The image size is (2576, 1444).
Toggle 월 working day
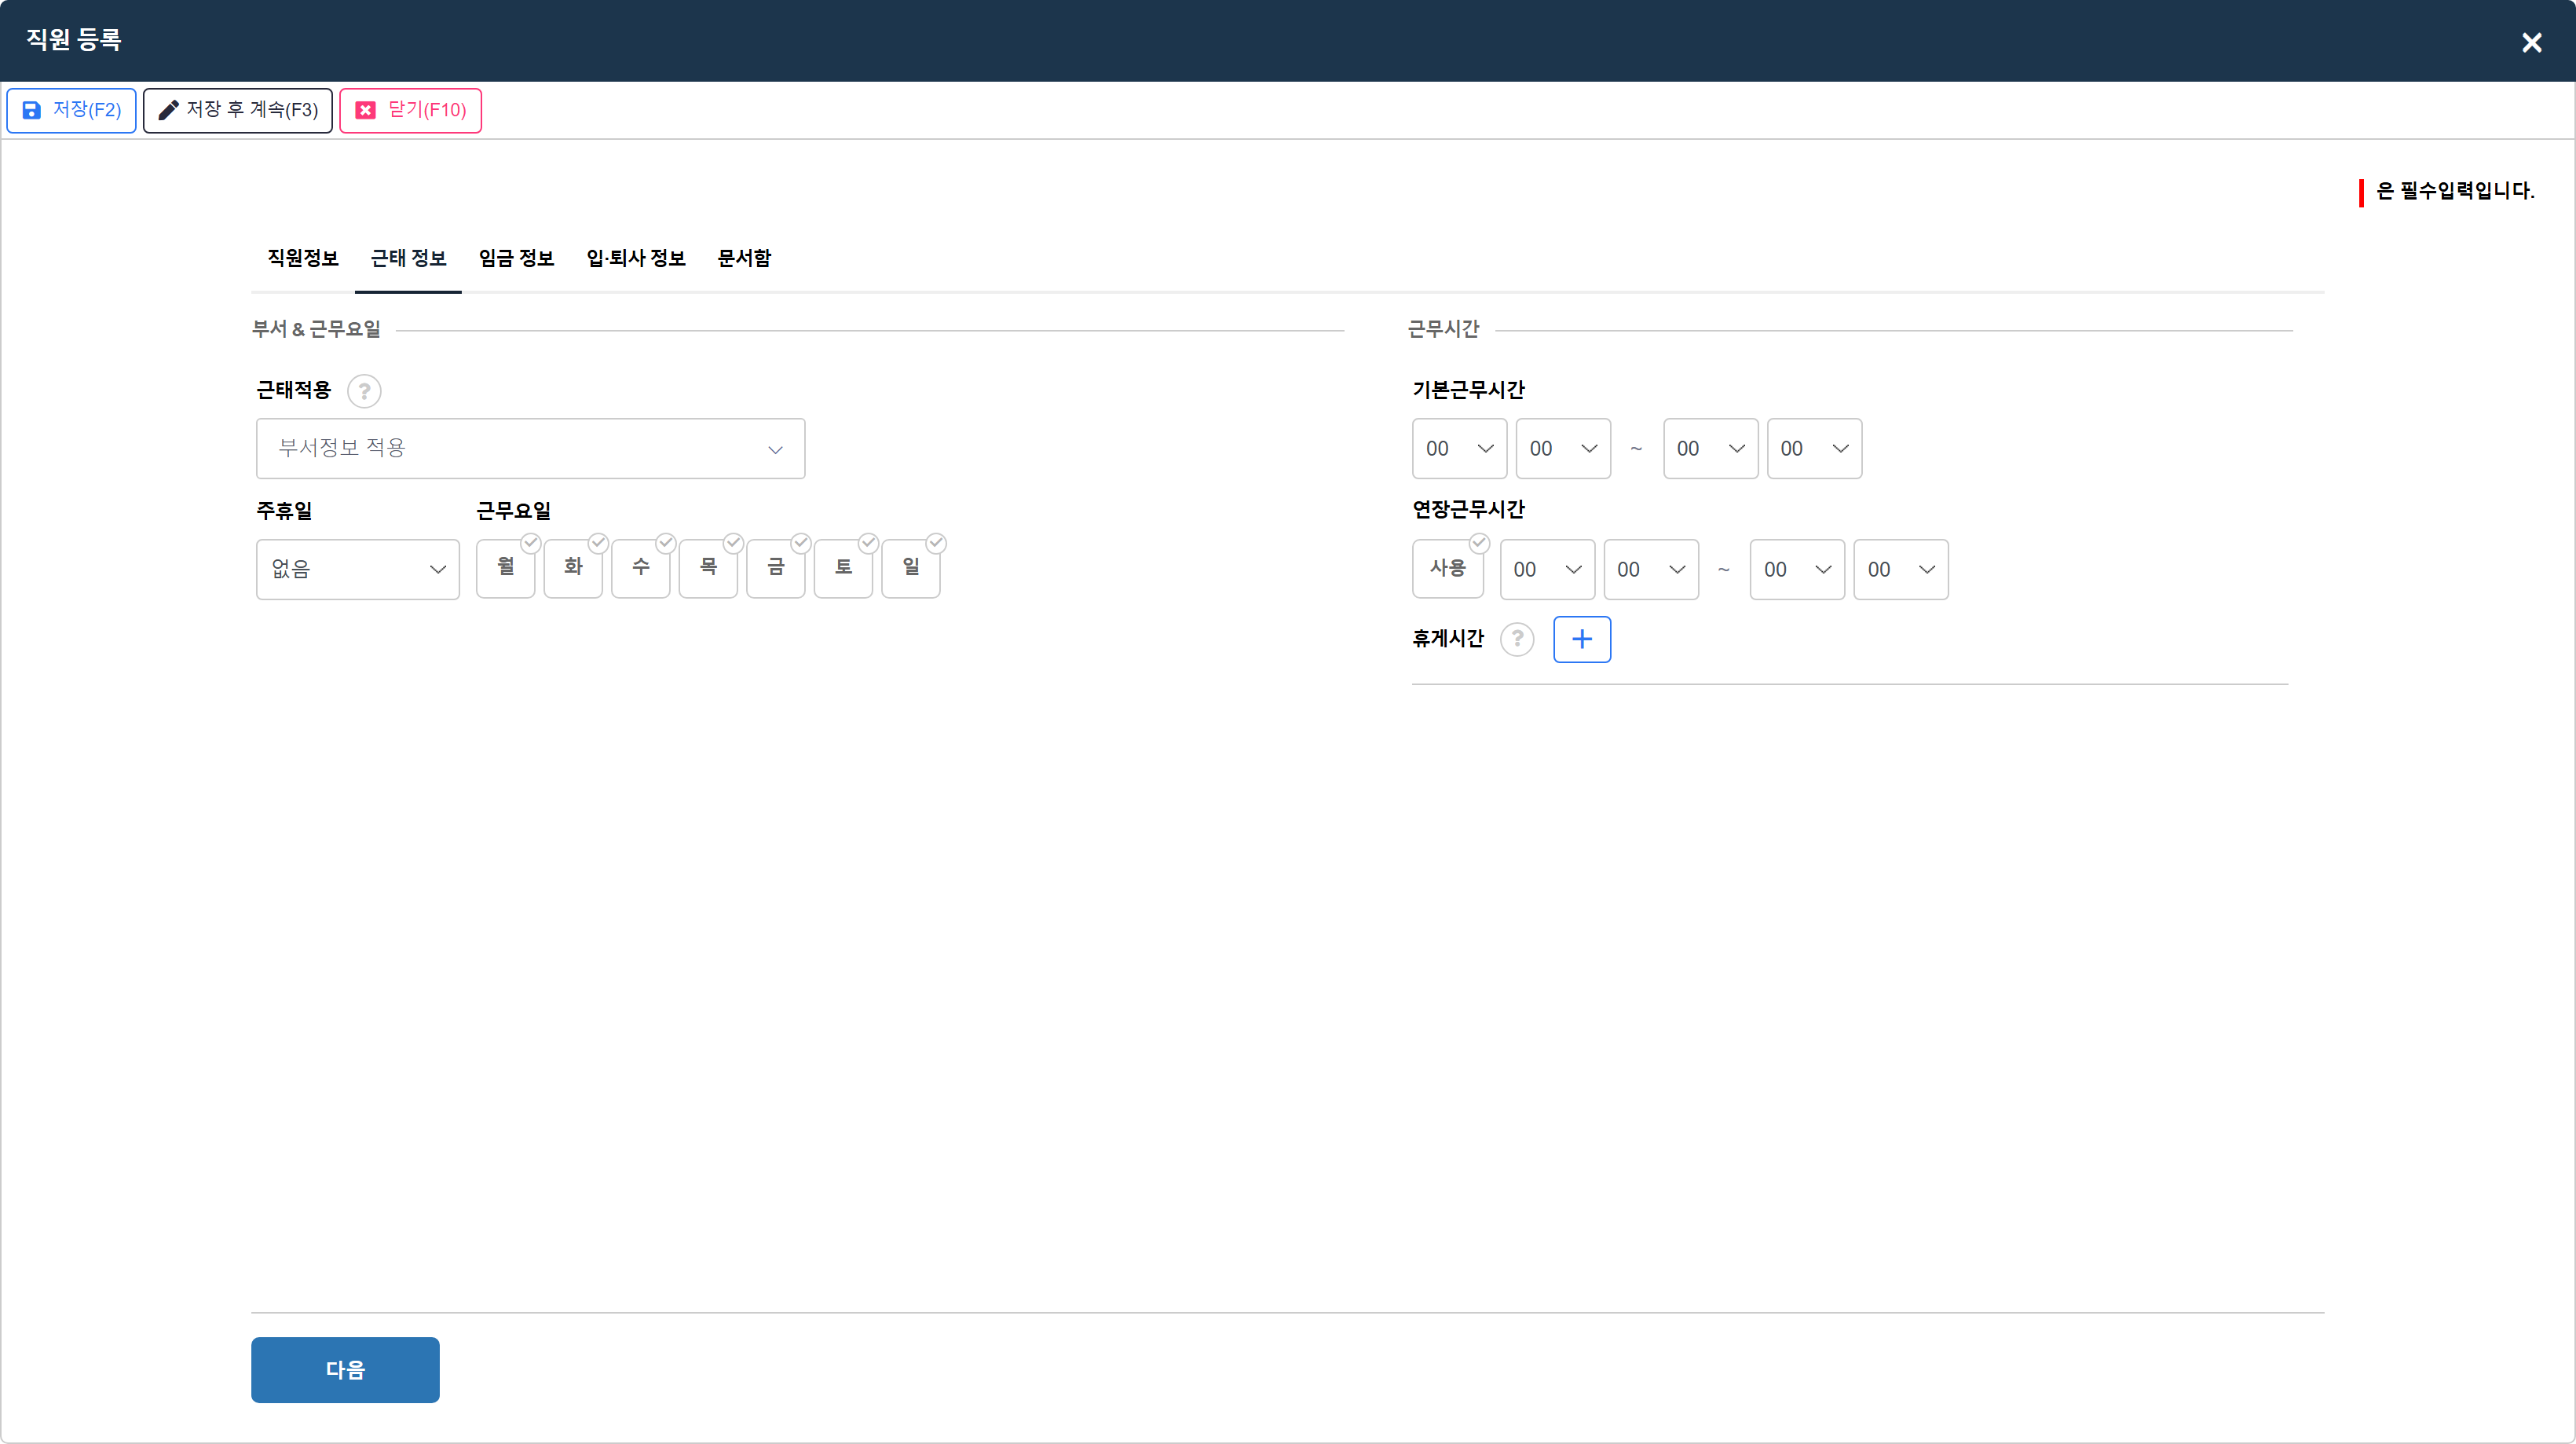pos(506,568)
